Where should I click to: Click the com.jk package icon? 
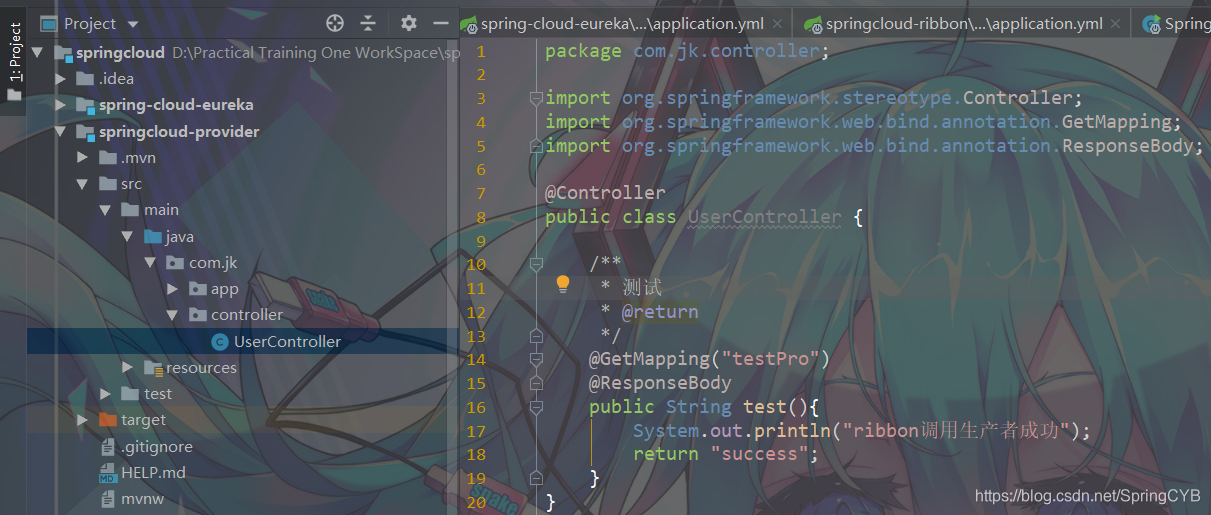(174, 263)
